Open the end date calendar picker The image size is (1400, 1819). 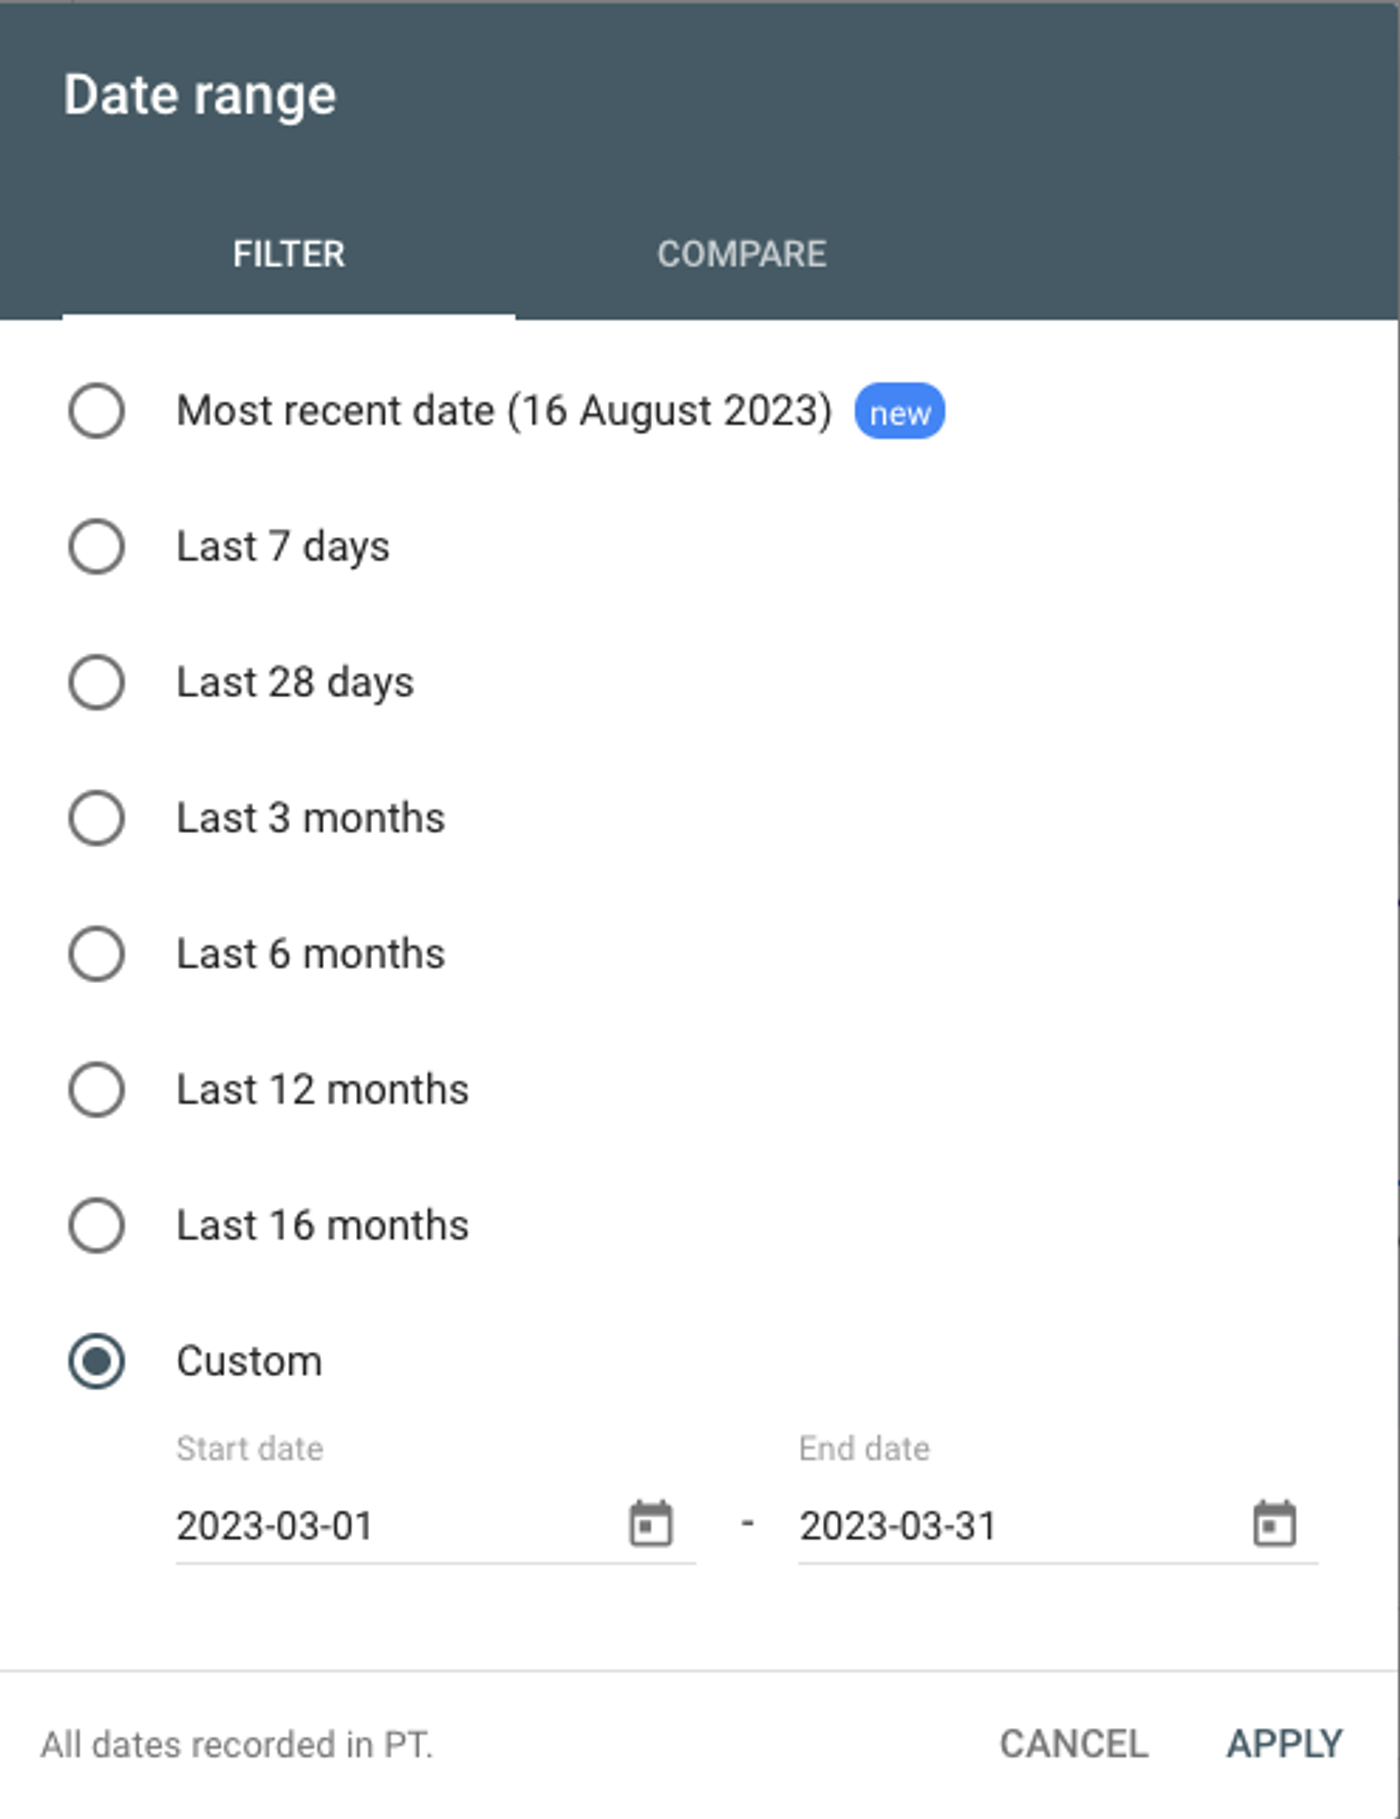(x=1270, y=1524)
